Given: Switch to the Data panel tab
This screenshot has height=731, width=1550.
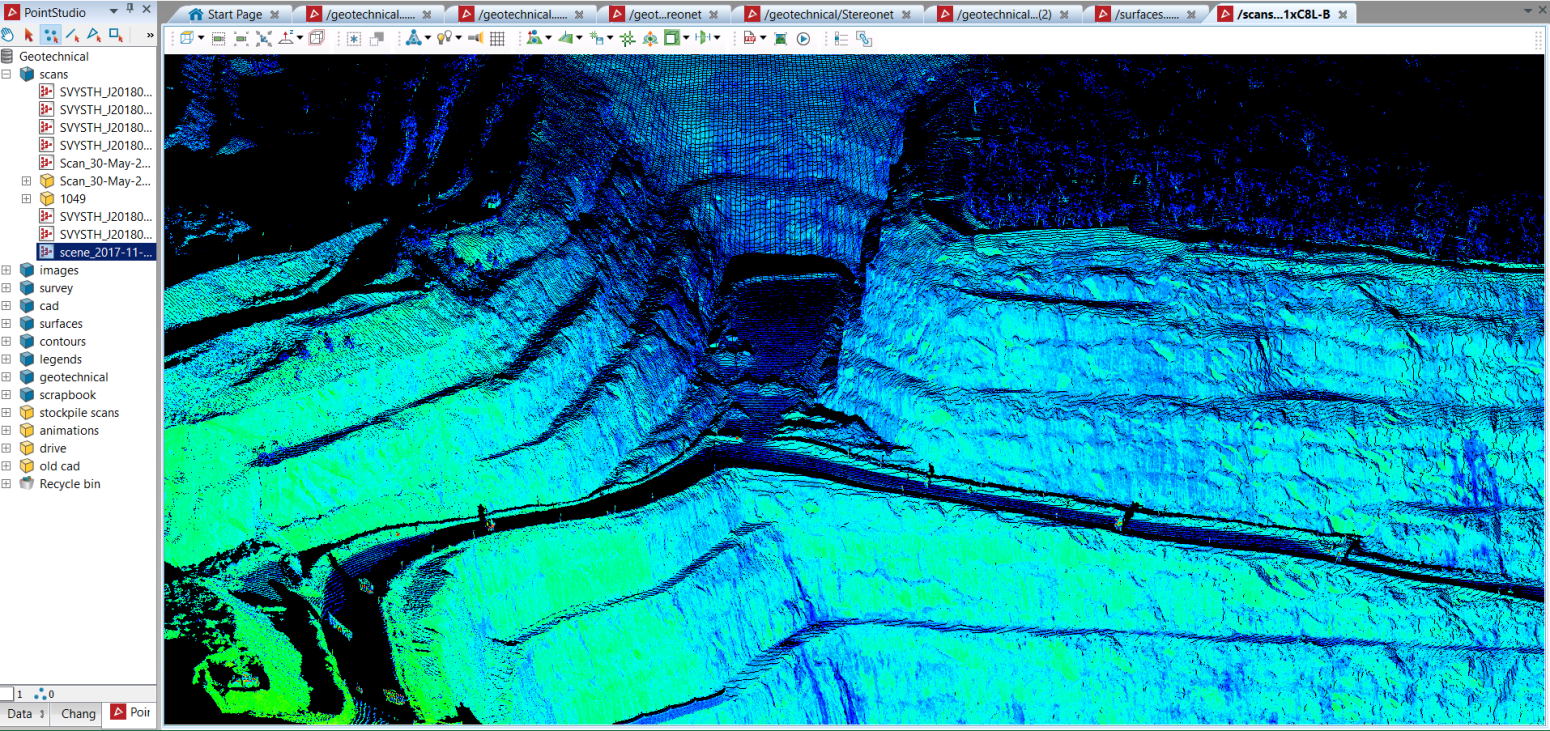Looking at the screenshot, I should [x=20, y=714].
